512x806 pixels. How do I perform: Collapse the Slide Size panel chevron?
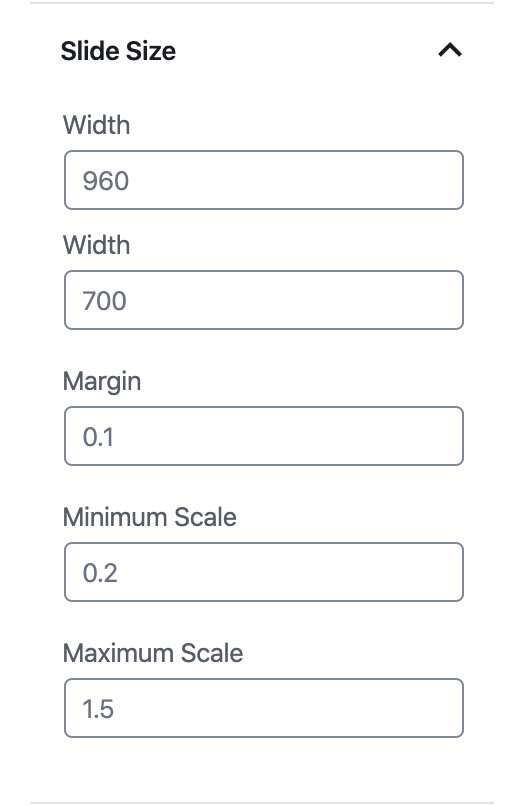tap(450, 50)
